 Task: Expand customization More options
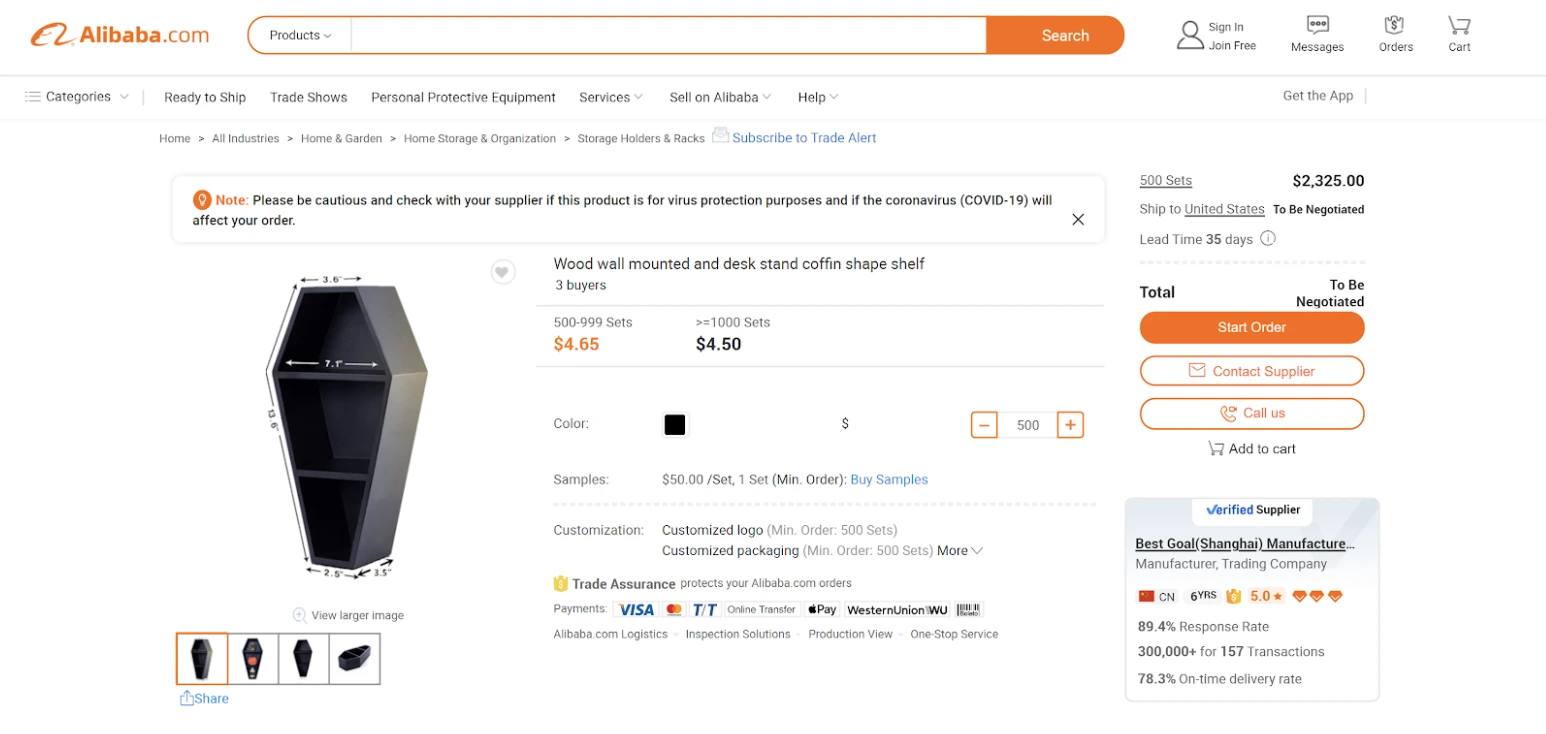point(960,551)
